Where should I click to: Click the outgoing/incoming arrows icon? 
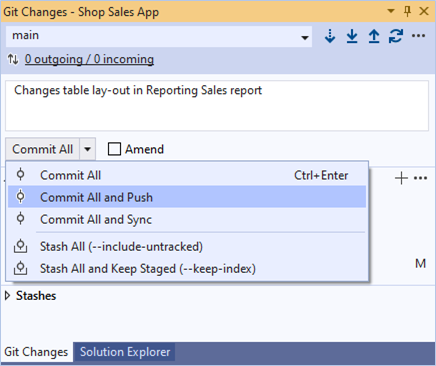[13, 60]
